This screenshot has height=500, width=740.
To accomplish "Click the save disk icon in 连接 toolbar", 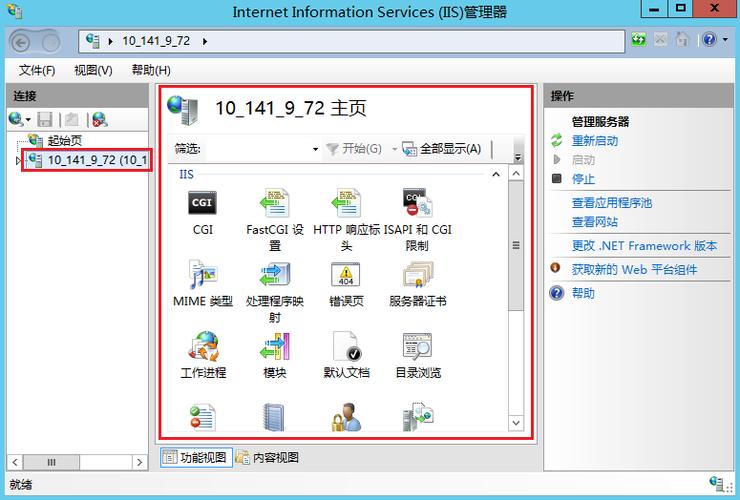I will point(45,119).
